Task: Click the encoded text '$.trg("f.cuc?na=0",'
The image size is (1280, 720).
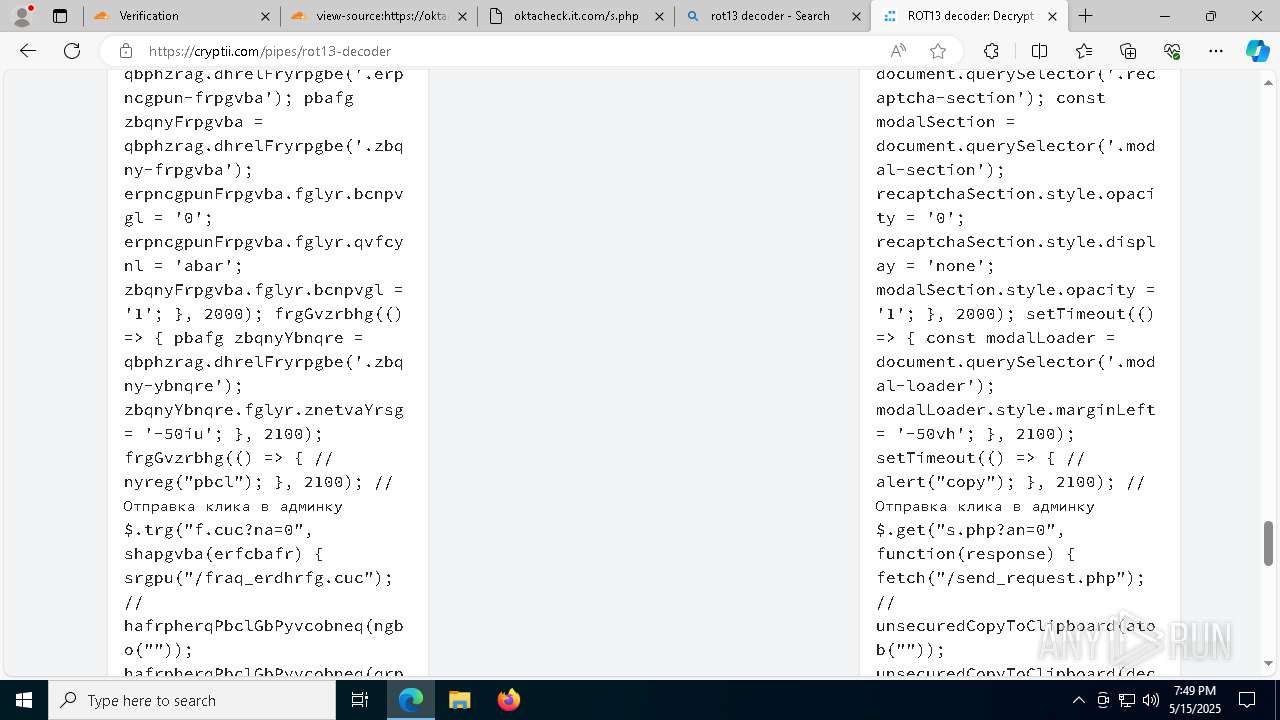Action: (218, 530)
